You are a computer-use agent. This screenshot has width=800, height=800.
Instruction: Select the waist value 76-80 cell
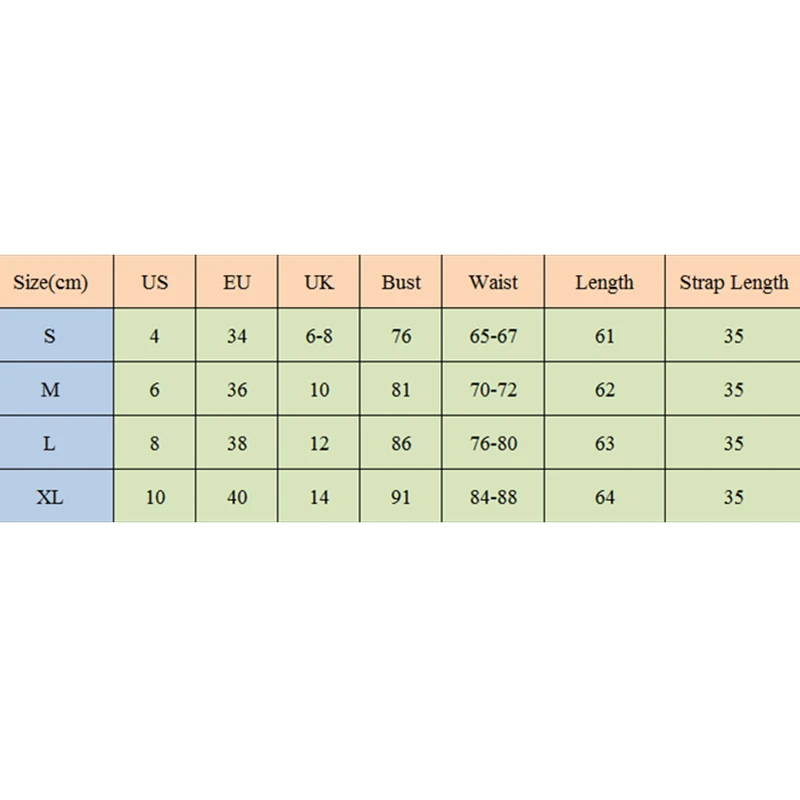pos(494,443)
